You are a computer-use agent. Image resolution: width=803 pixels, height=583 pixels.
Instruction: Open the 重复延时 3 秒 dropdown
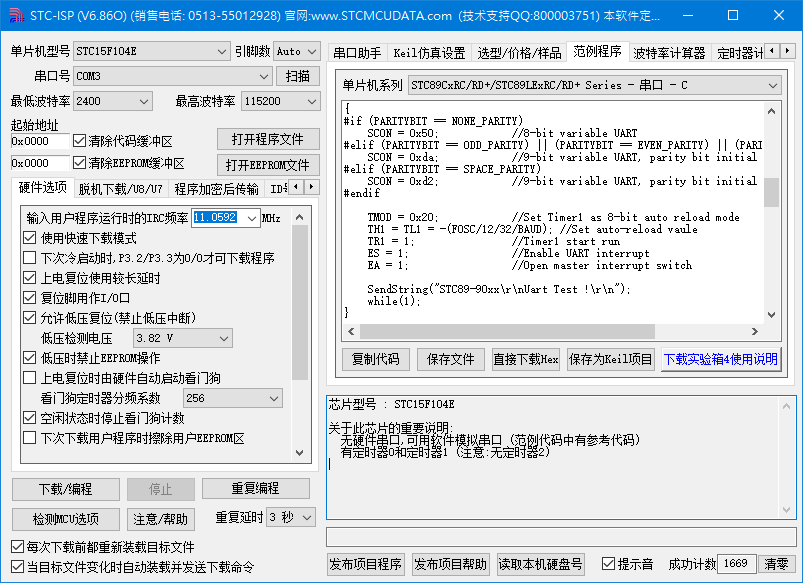click(x=290, y=517)
